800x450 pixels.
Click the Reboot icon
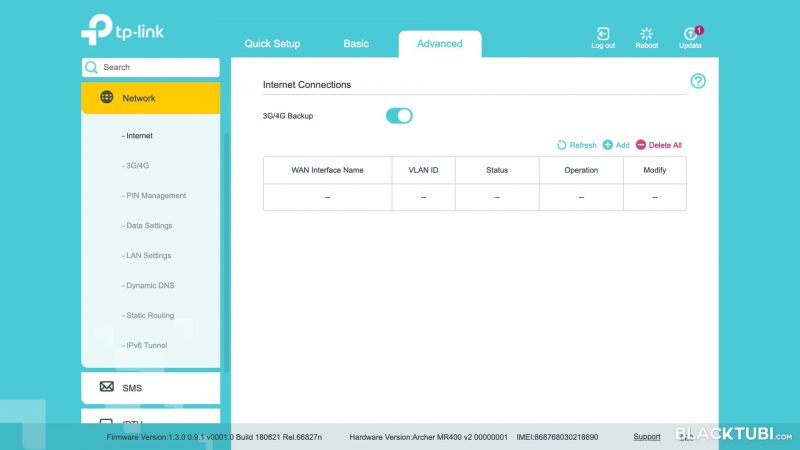coord(646,34)
